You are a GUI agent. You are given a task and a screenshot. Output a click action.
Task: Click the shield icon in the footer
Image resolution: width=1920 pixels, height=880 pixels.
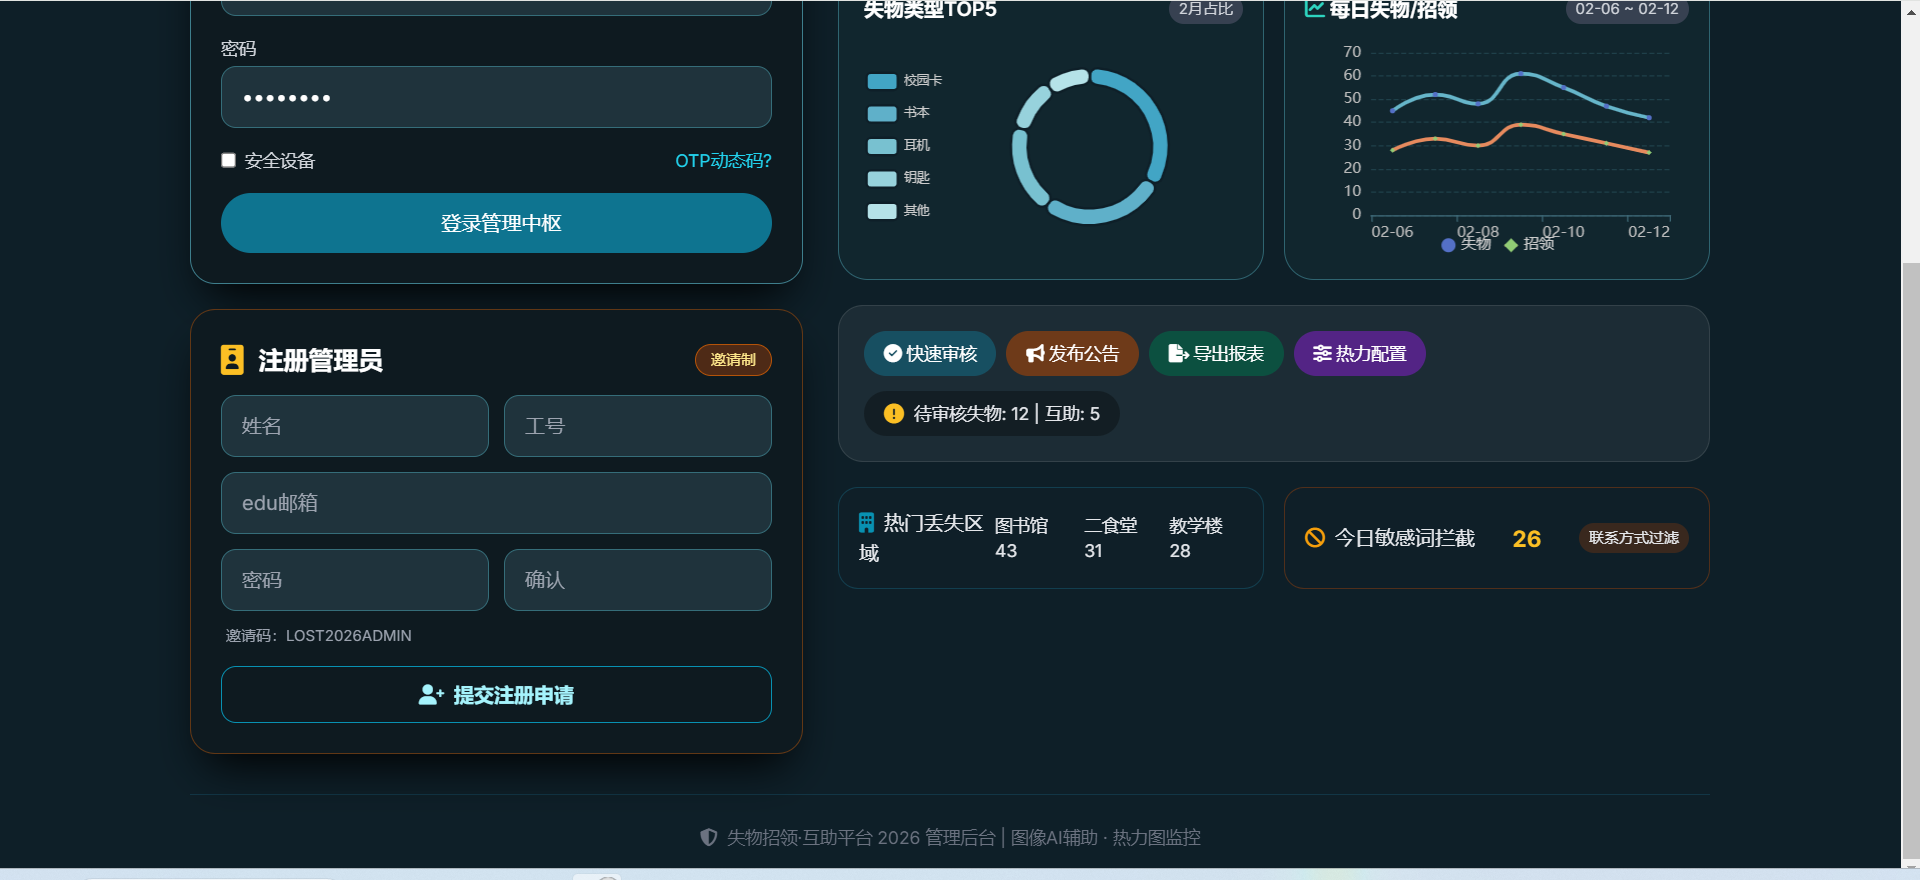(x=708, y=837)
